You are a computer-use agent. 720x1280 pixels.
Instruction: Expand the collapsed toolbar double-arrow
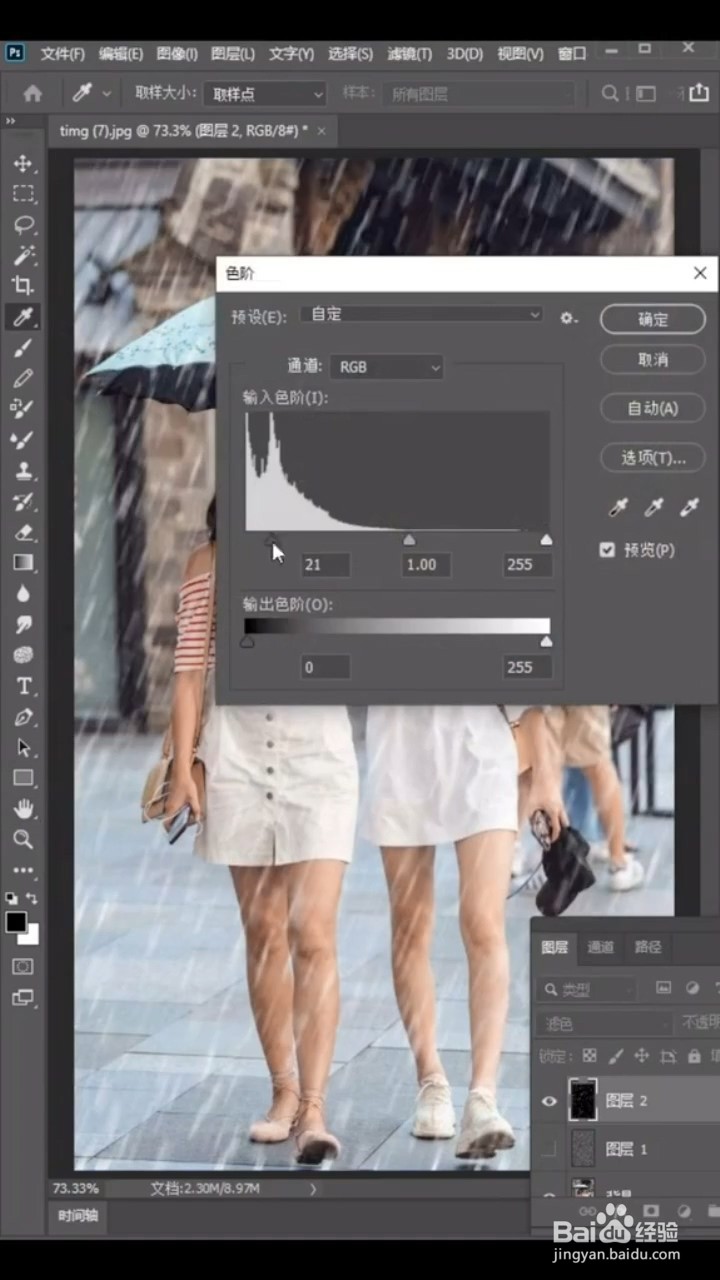11,121
